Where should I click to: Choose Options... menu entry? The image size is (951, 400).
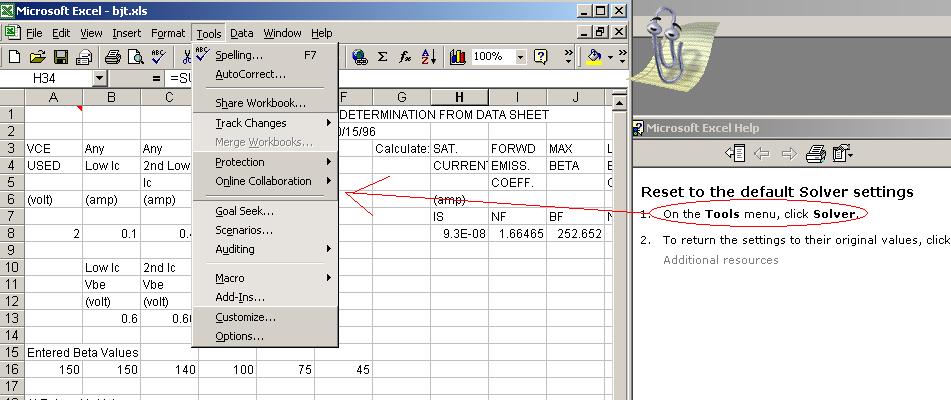(x=264, y=336)
